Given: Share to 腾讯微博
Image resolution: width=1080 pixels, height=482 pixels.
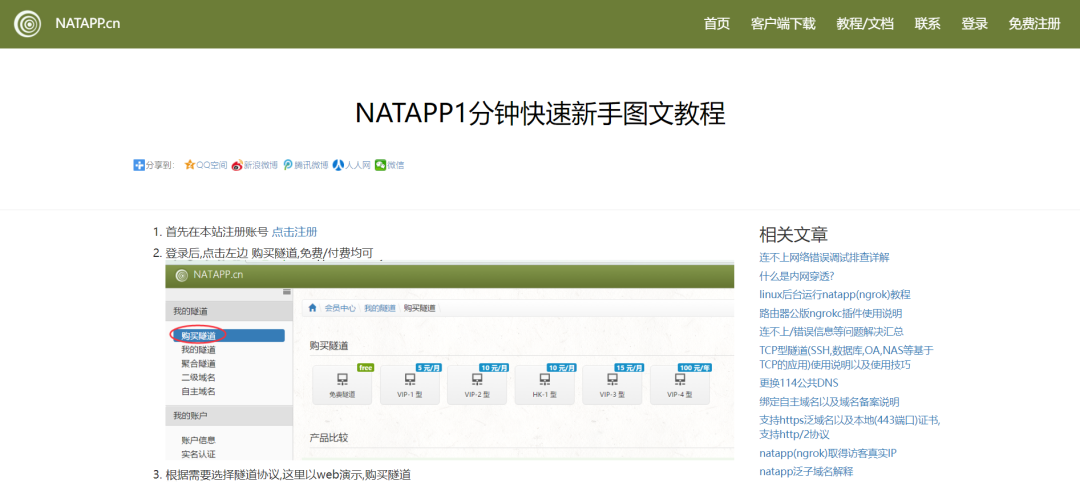Looking at the screenshot, I should (x=306, y=165).
